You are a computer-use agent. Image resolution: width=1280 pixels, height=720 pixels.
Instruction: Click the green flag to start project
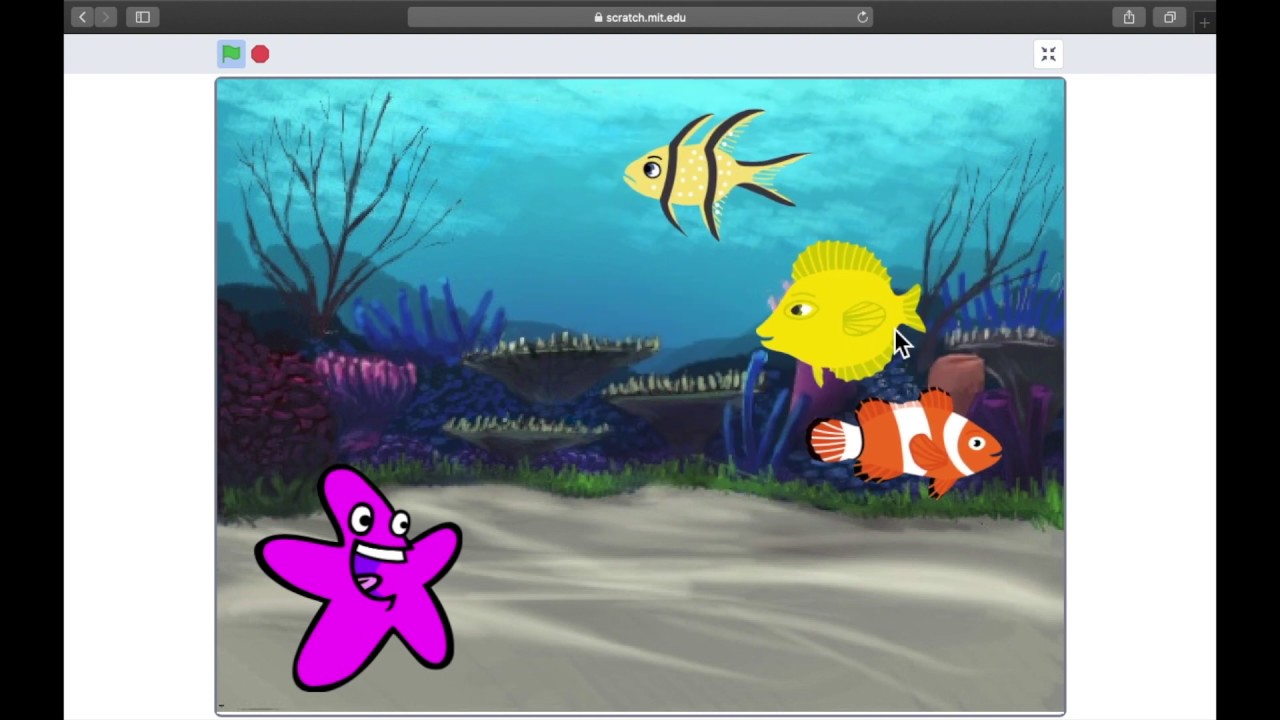click(231, 54)
